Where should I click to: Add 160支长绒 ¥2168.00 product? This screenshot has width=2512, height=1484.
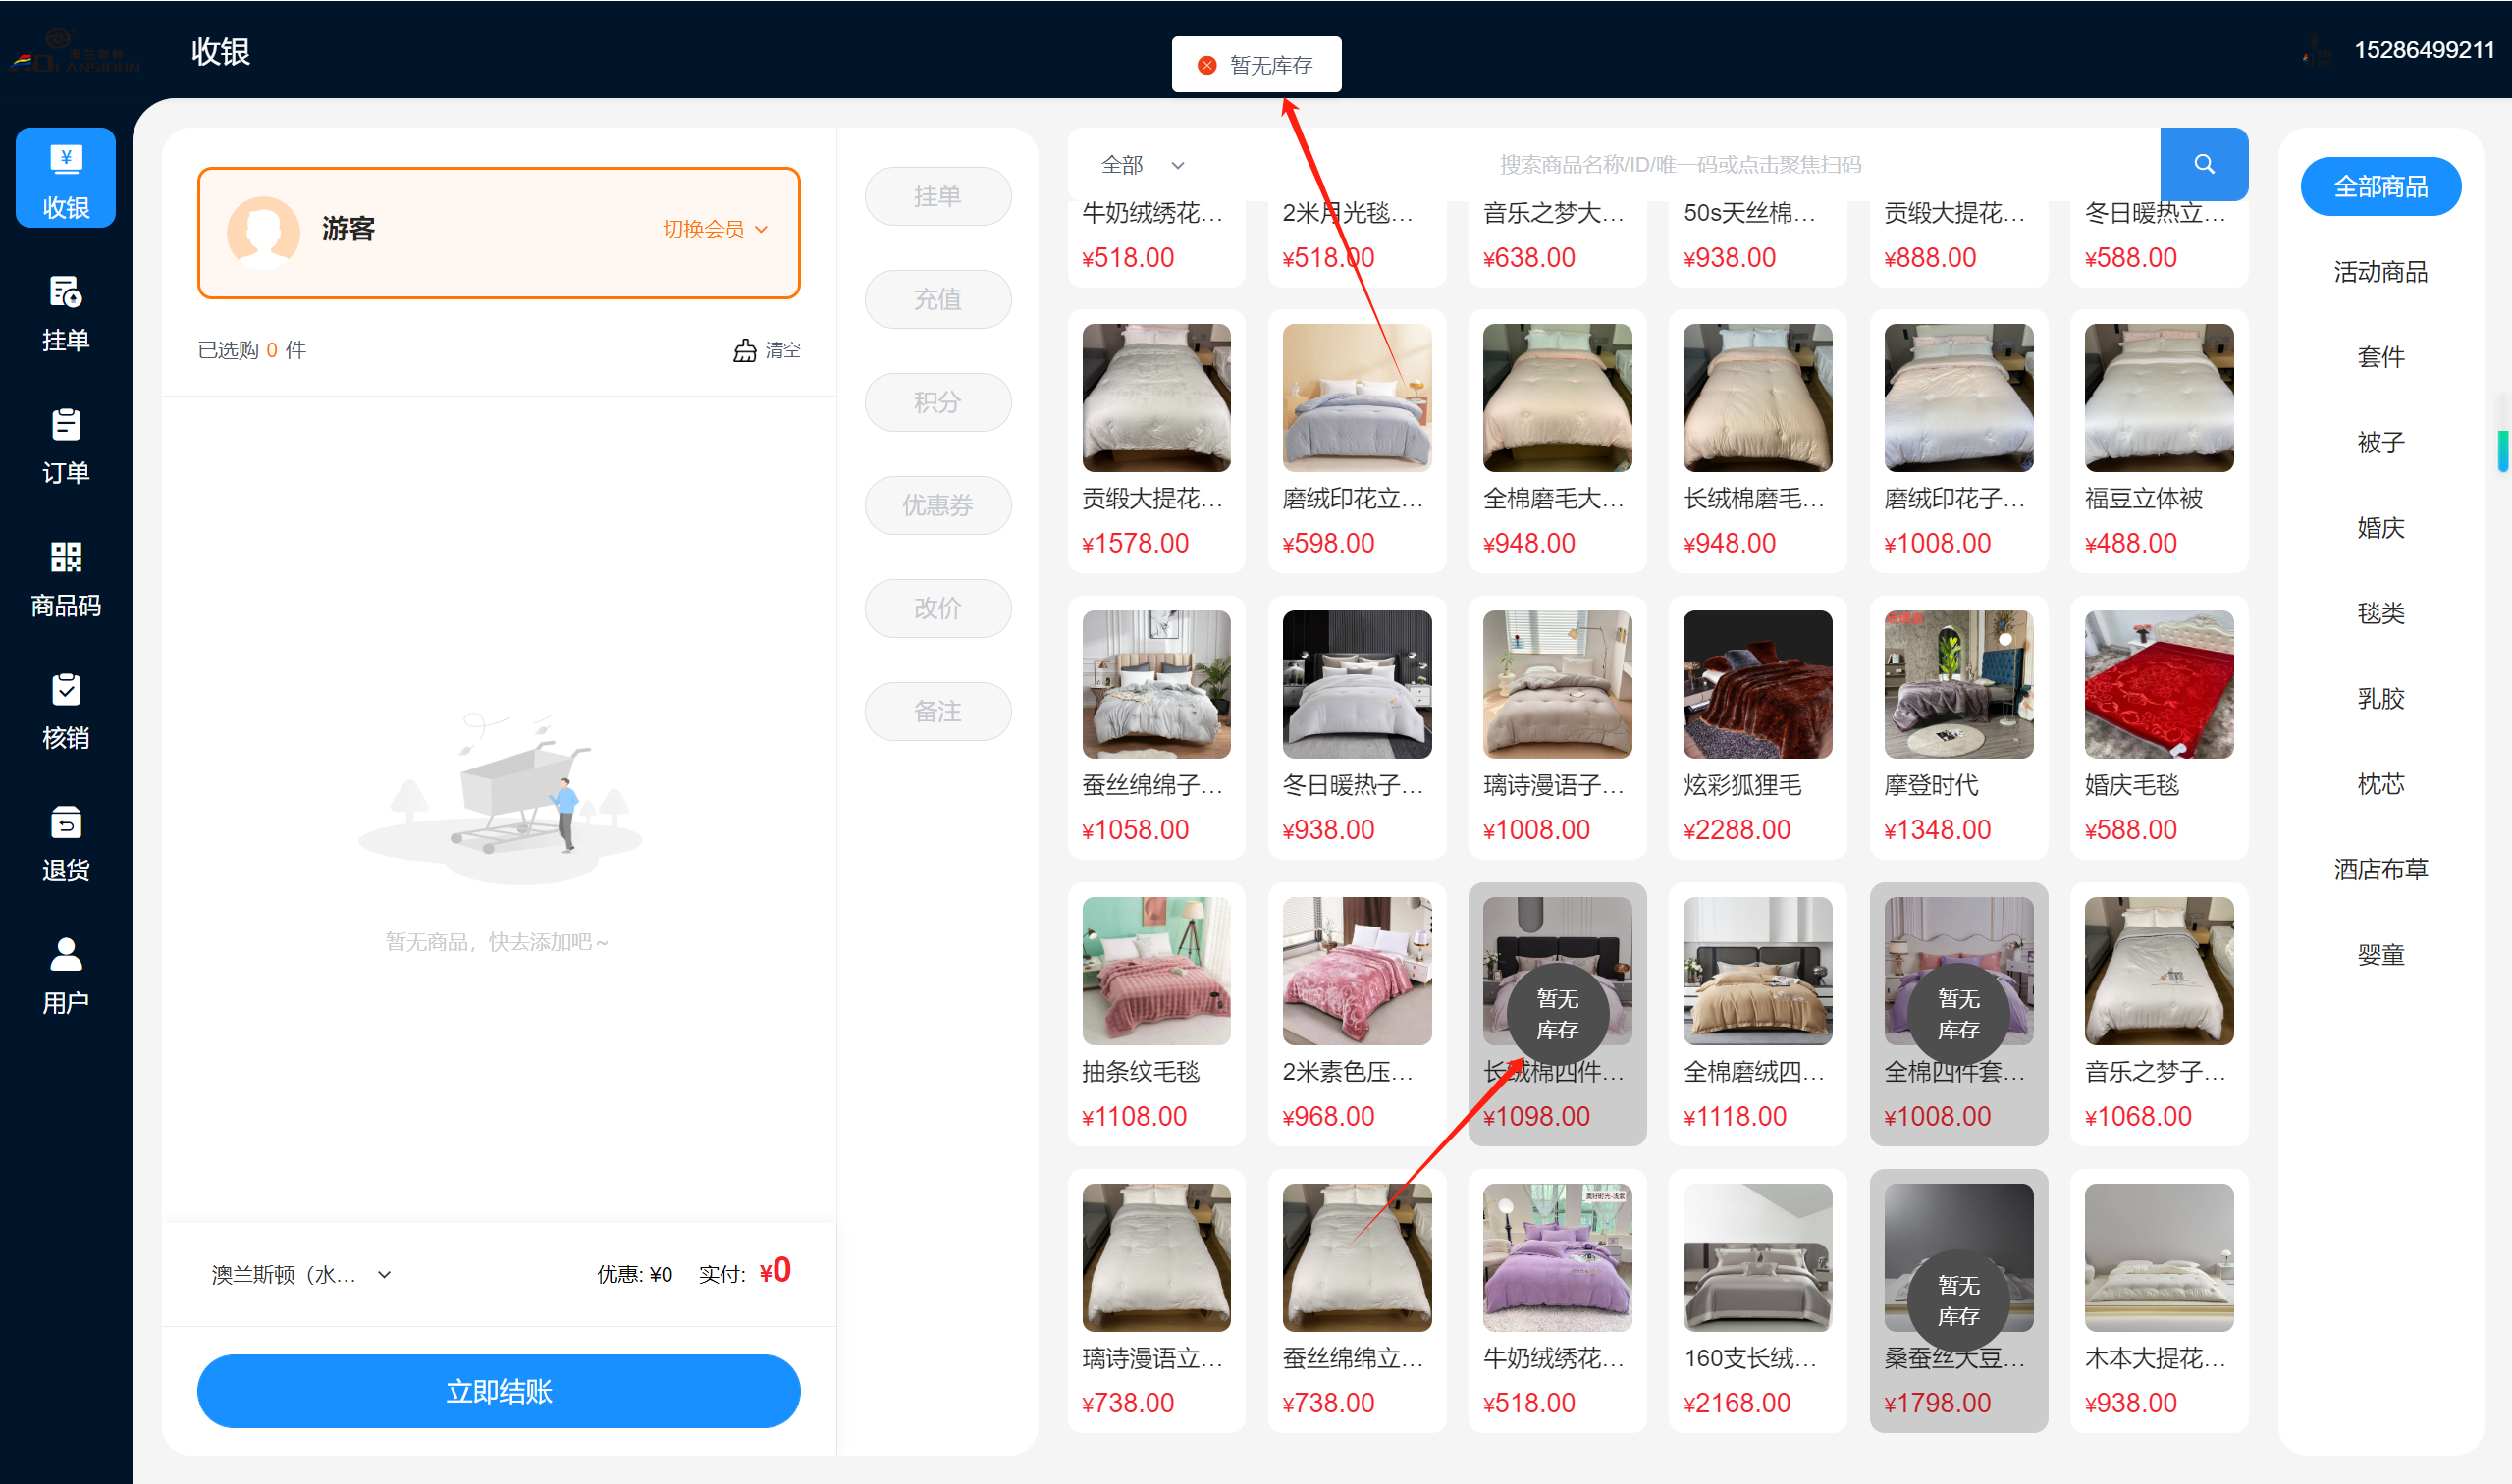[1757, 1300]
